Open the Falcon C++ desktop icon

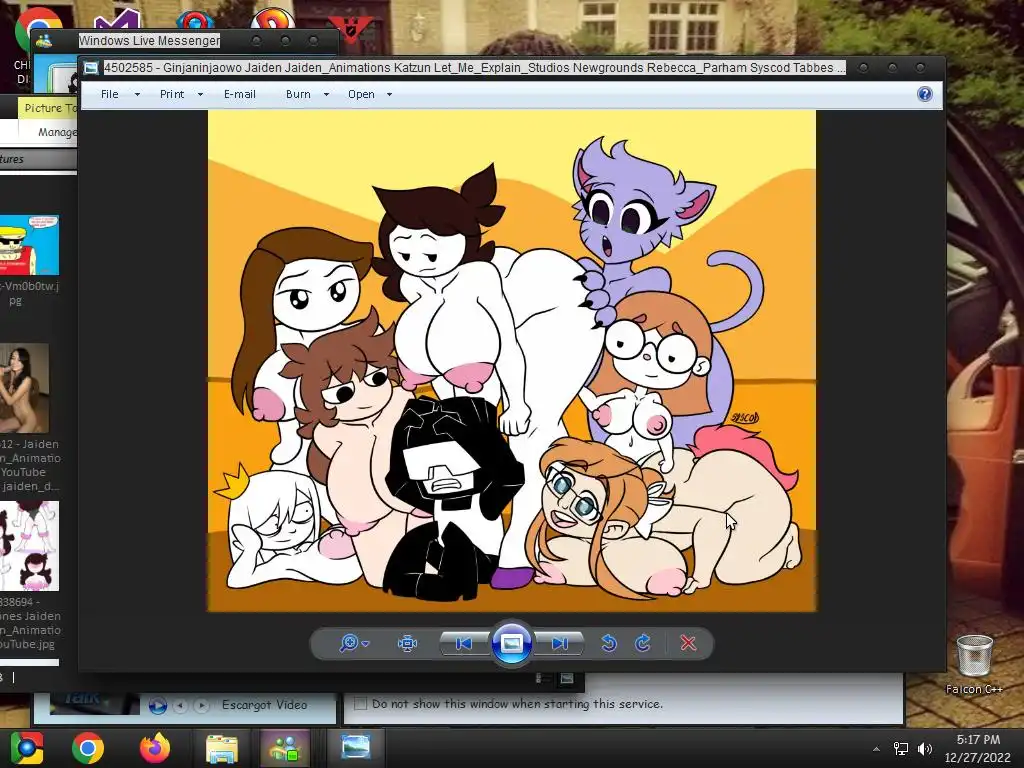point(974,664)
